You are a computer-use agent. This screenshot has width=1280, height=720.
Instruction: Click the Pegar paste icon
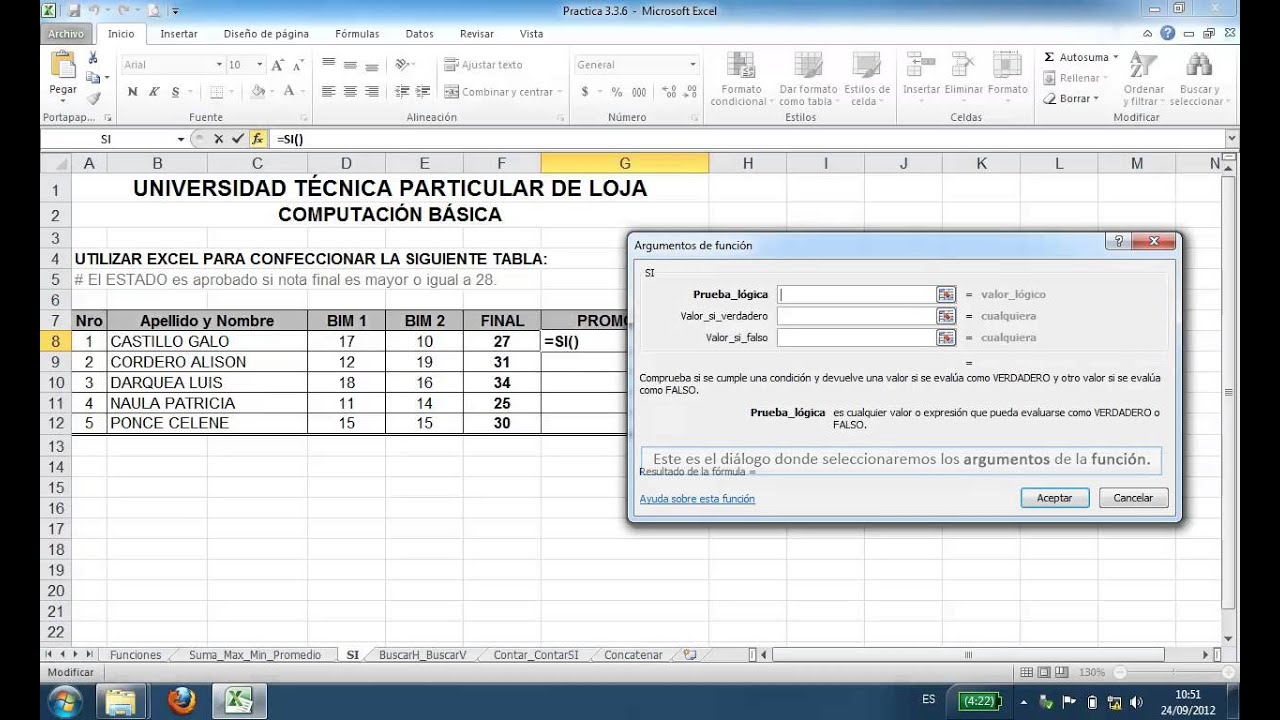click(63, 66)
